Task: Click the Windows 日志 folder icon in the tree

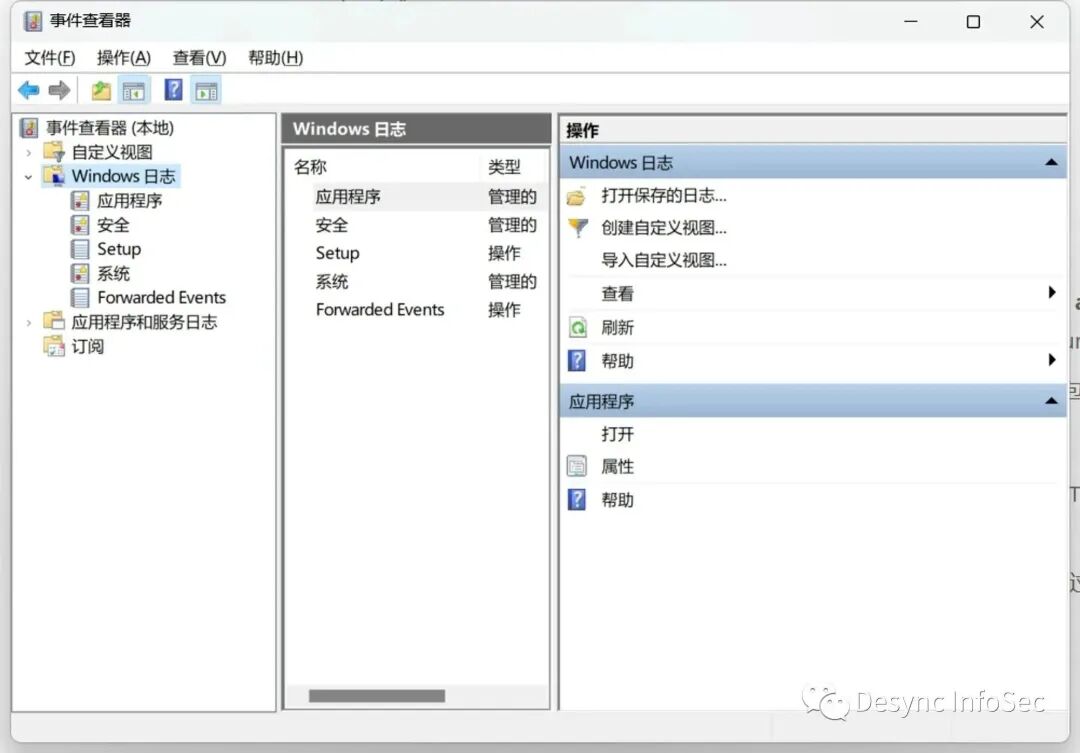Action: click(x=54, y=176)
